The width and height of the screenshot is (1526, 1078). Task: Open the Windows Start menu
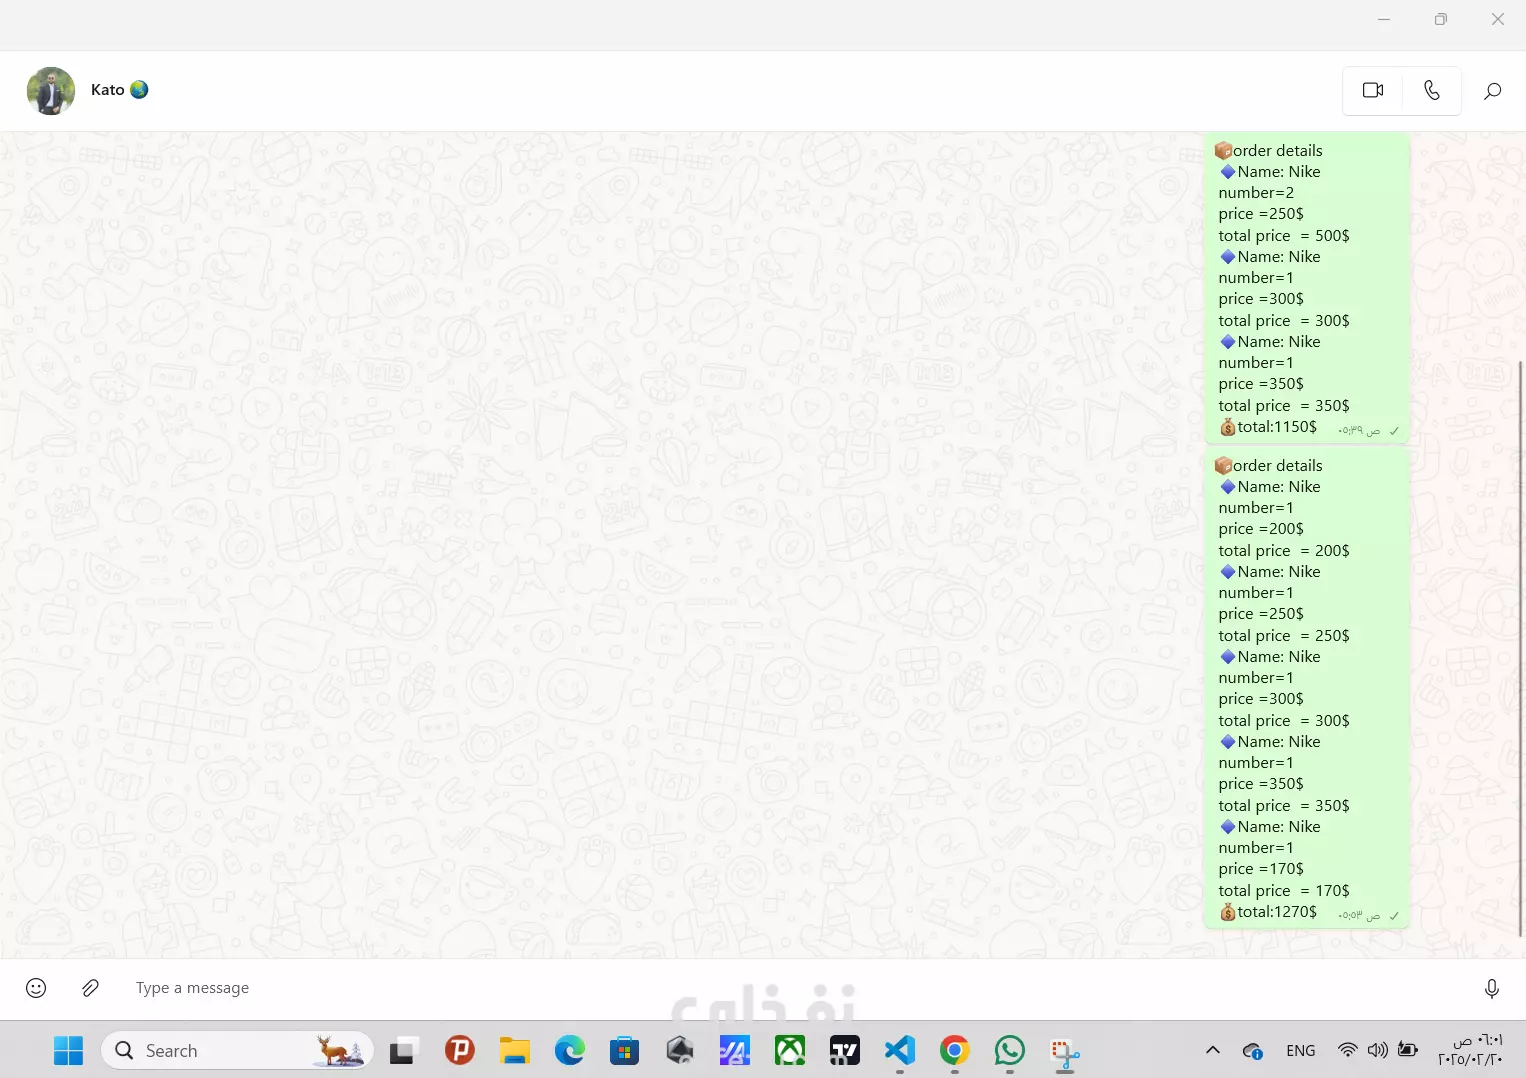coord(68,1051)
